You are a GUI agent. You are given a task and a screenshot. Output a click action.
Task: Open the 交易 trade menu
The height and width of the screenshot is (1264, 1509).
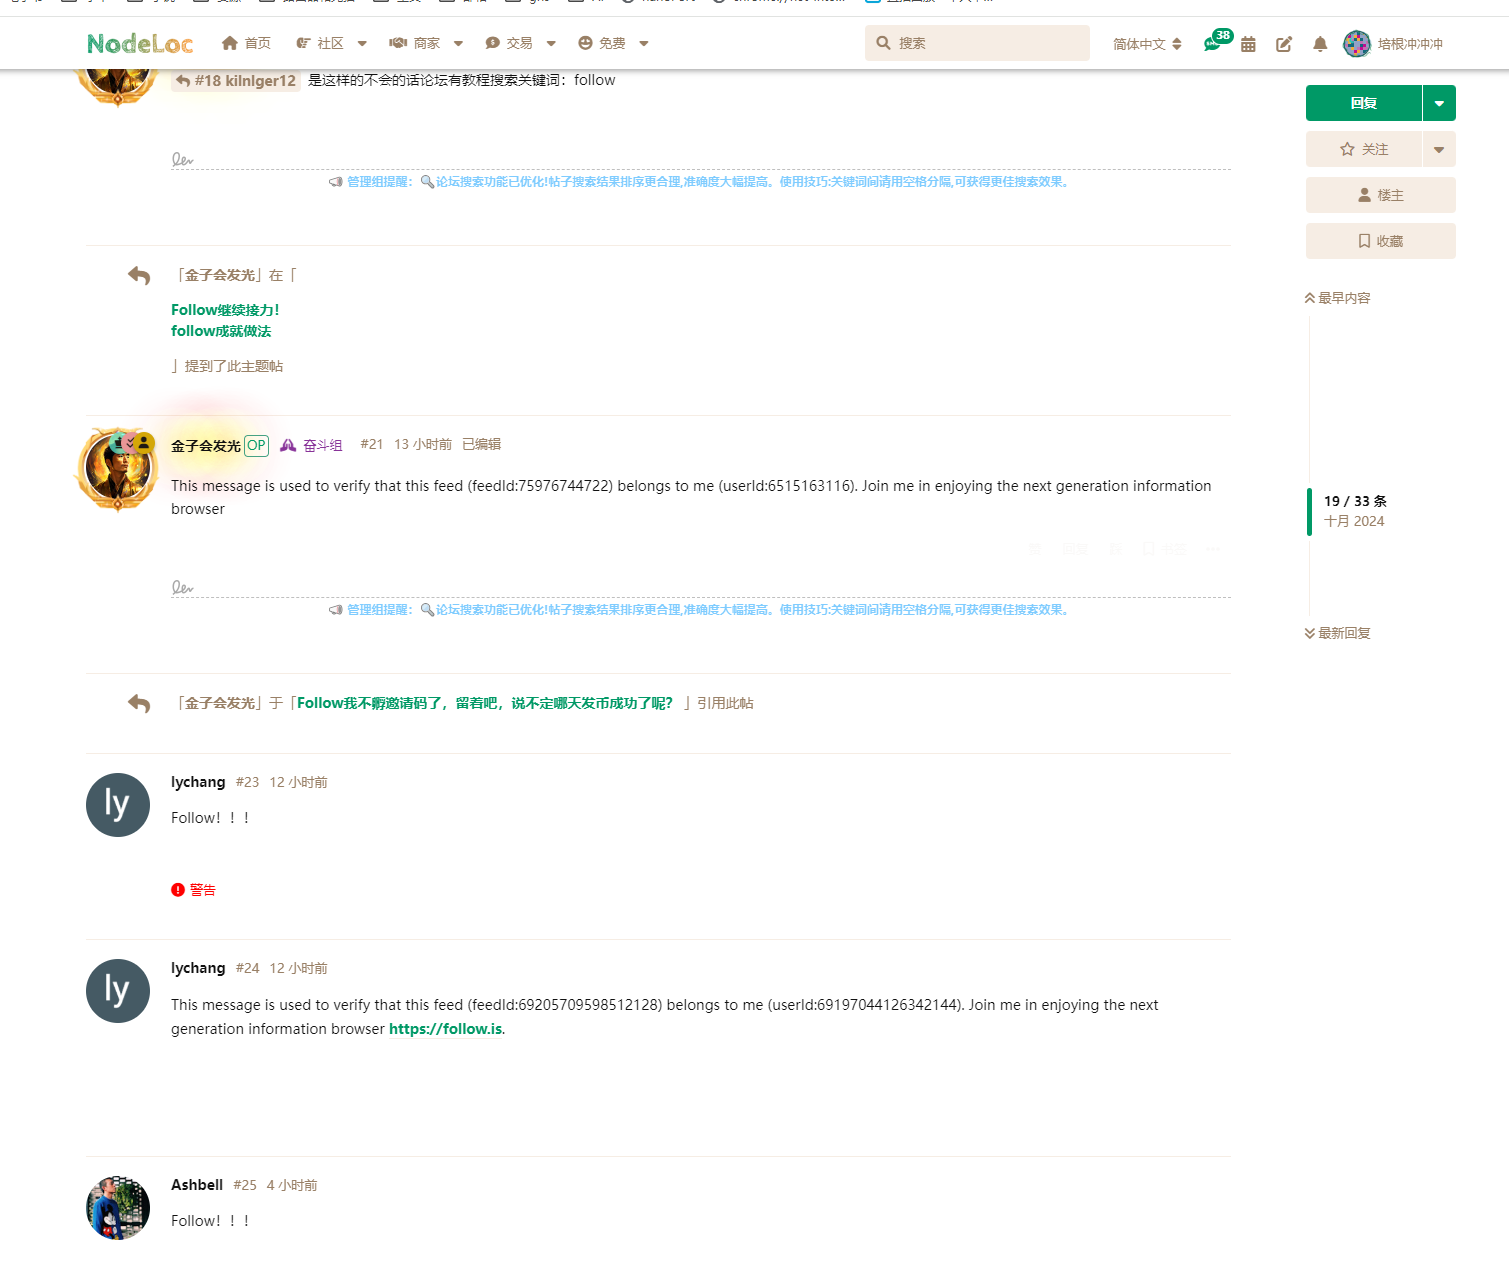[508, 43]
